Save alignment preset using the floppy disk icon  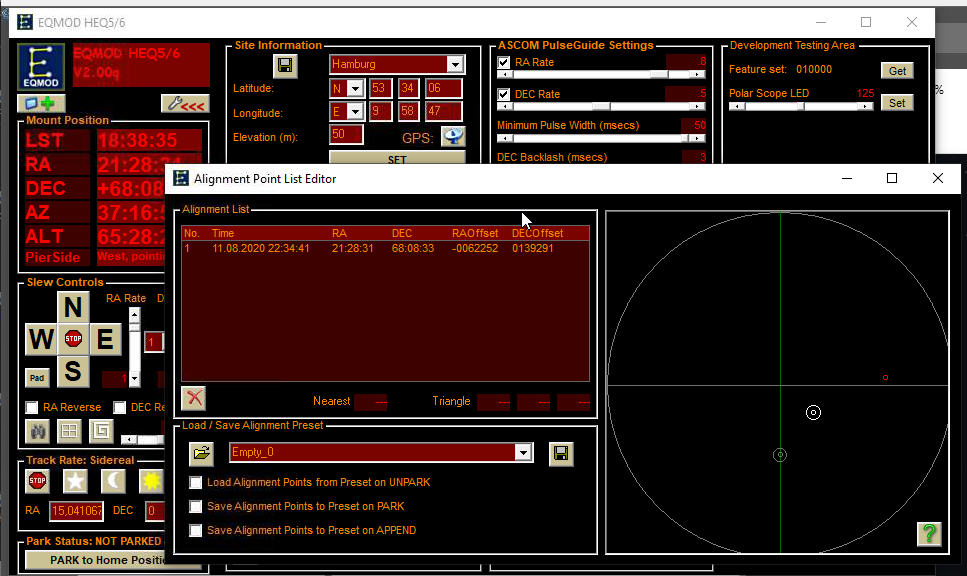pyautogui.click(x=561, y=453)
